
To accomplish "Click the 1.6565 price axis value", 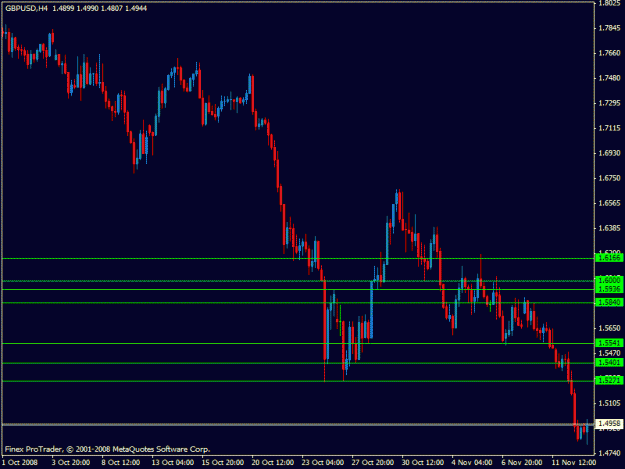I will (610, 203).
